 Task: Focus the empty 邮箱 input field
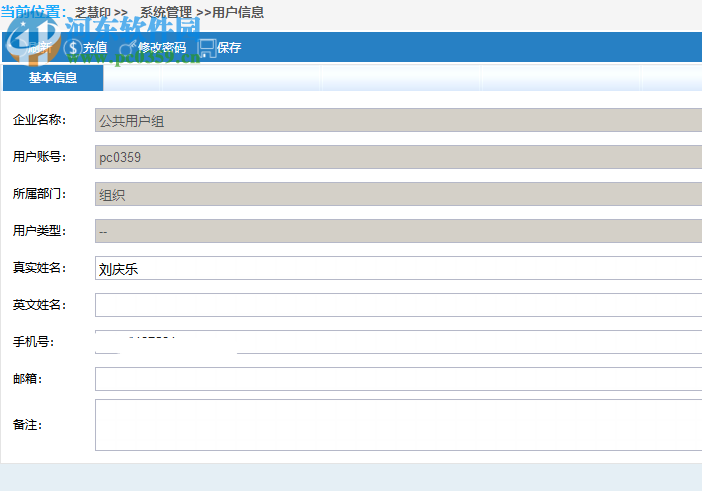click(x=398, y=379)
